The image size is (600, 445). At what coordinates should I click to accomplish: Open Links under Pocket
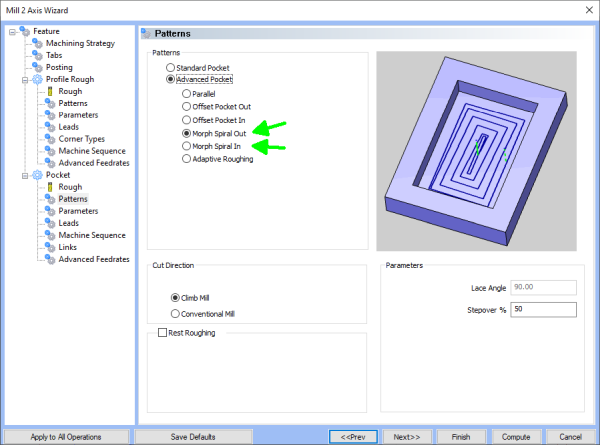tap(67, 247)
